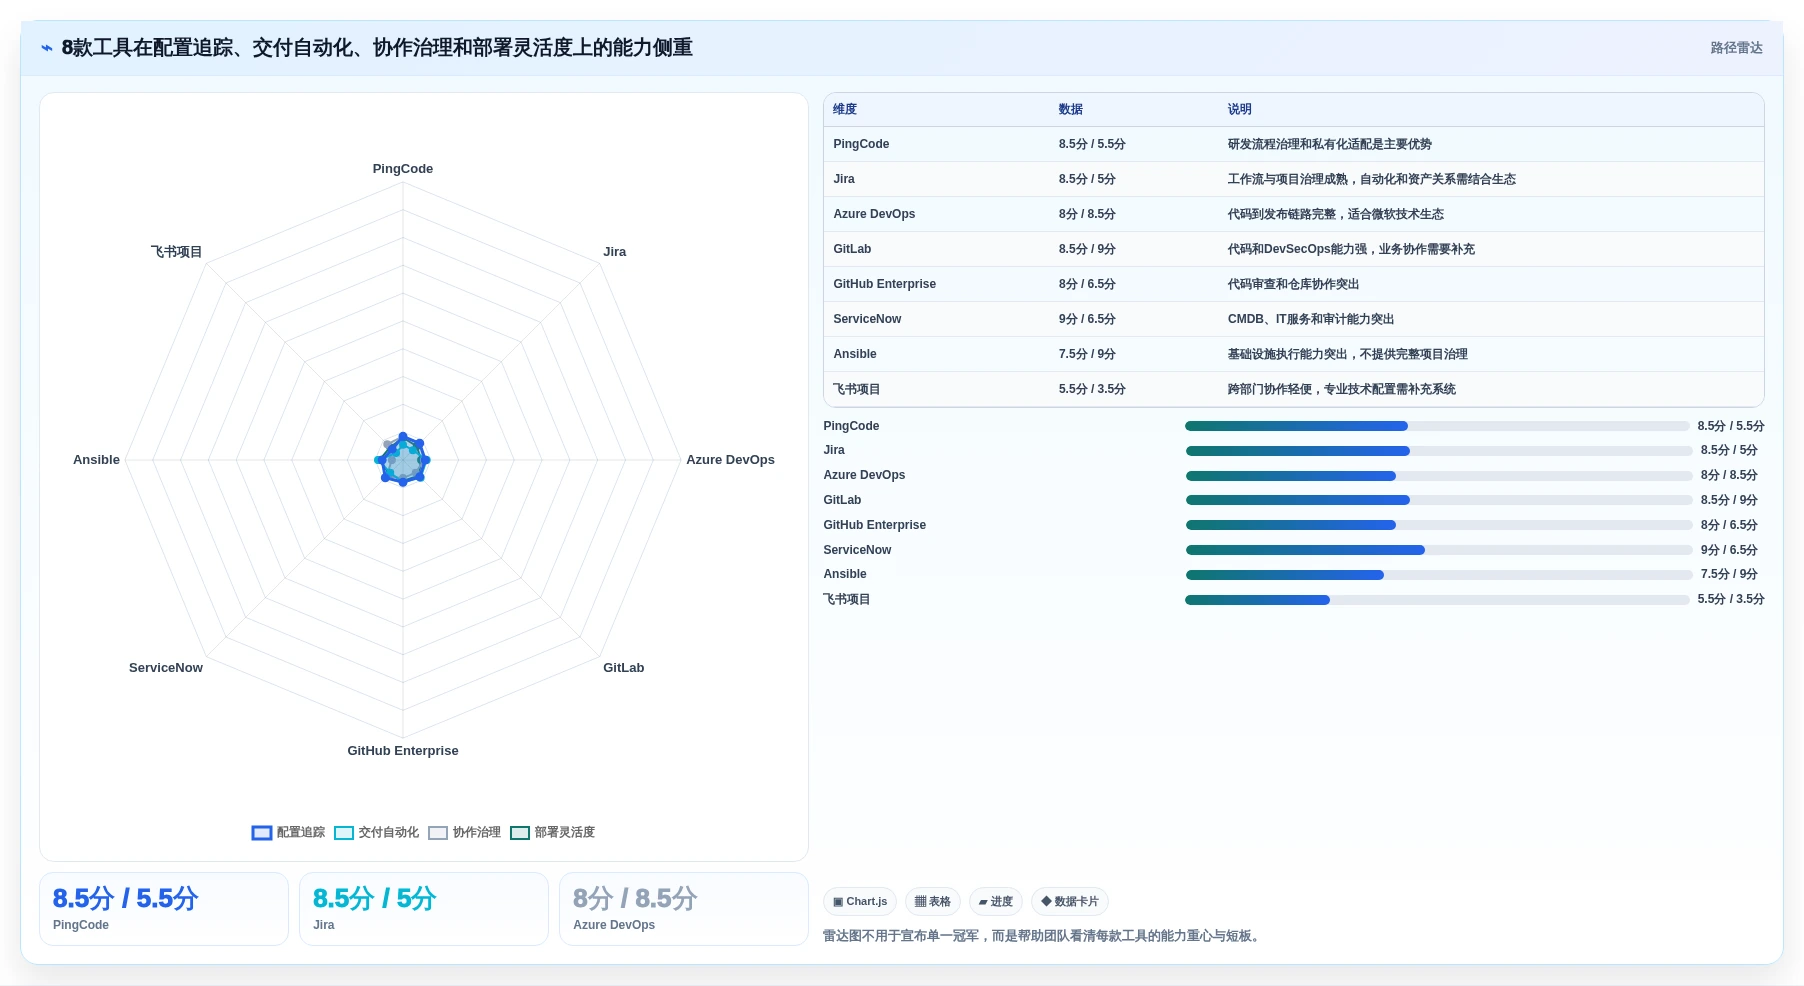Screen dimensions: 1804x986
Task: Toggle the 部署灵活度 legend series
Action: [x=552, y=832]
